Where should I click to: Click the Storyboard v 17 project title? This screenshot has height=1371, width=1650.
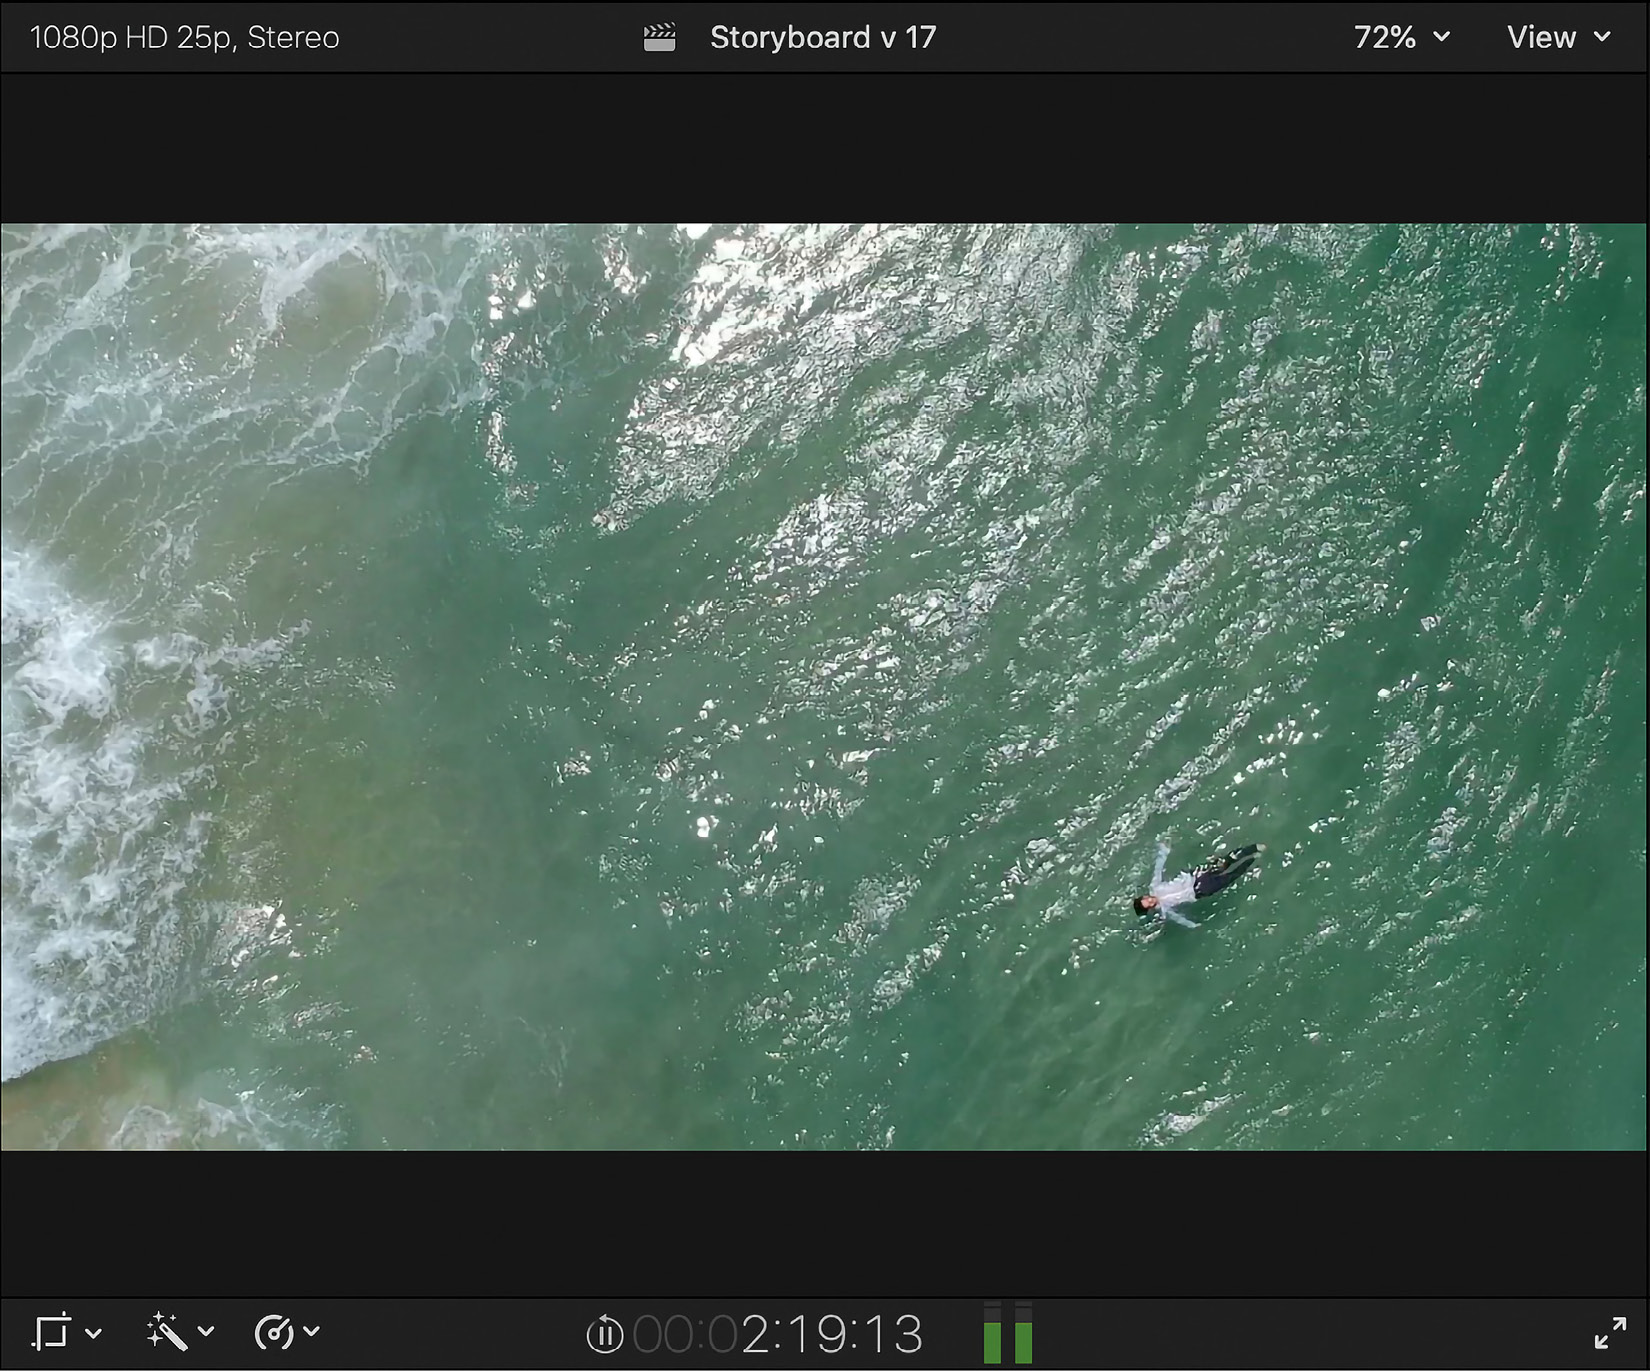(x=823, y=37)
